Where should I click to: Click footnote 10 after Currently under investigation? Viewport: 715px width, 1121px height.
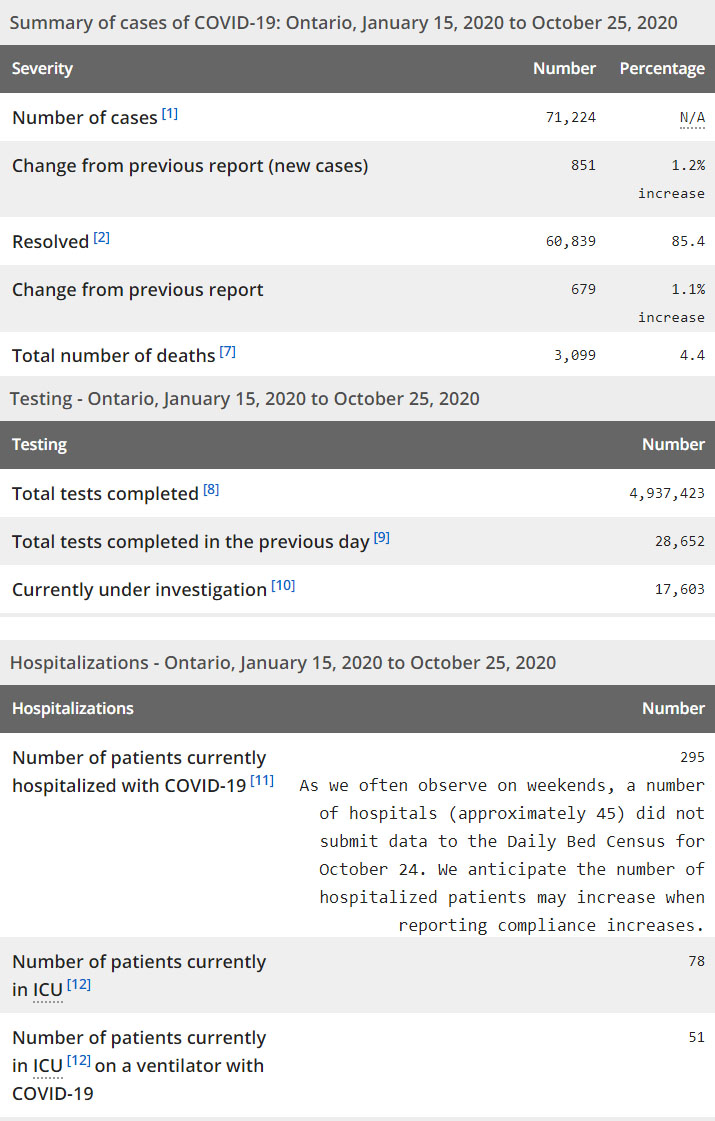point(283,586)
